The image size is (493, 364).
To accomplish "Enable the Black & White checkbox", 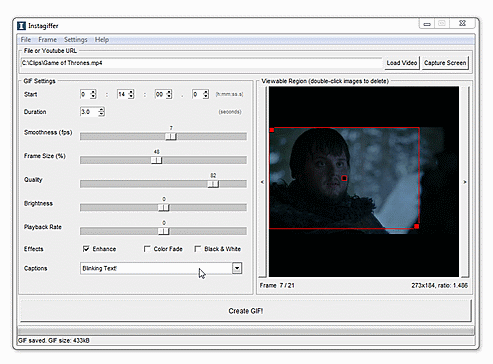I will 197,249.
